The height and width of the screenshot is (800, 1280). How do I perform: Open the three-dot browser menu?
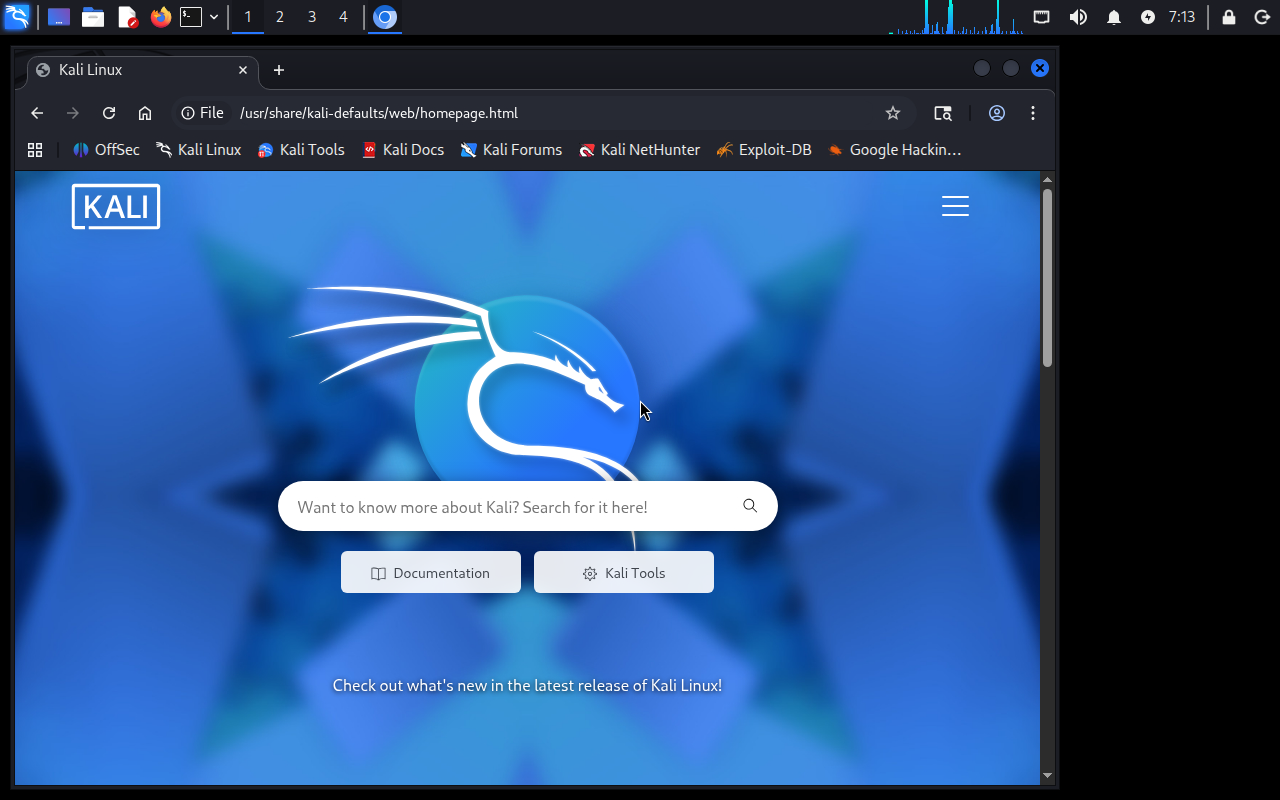[x=1033, y=113]
